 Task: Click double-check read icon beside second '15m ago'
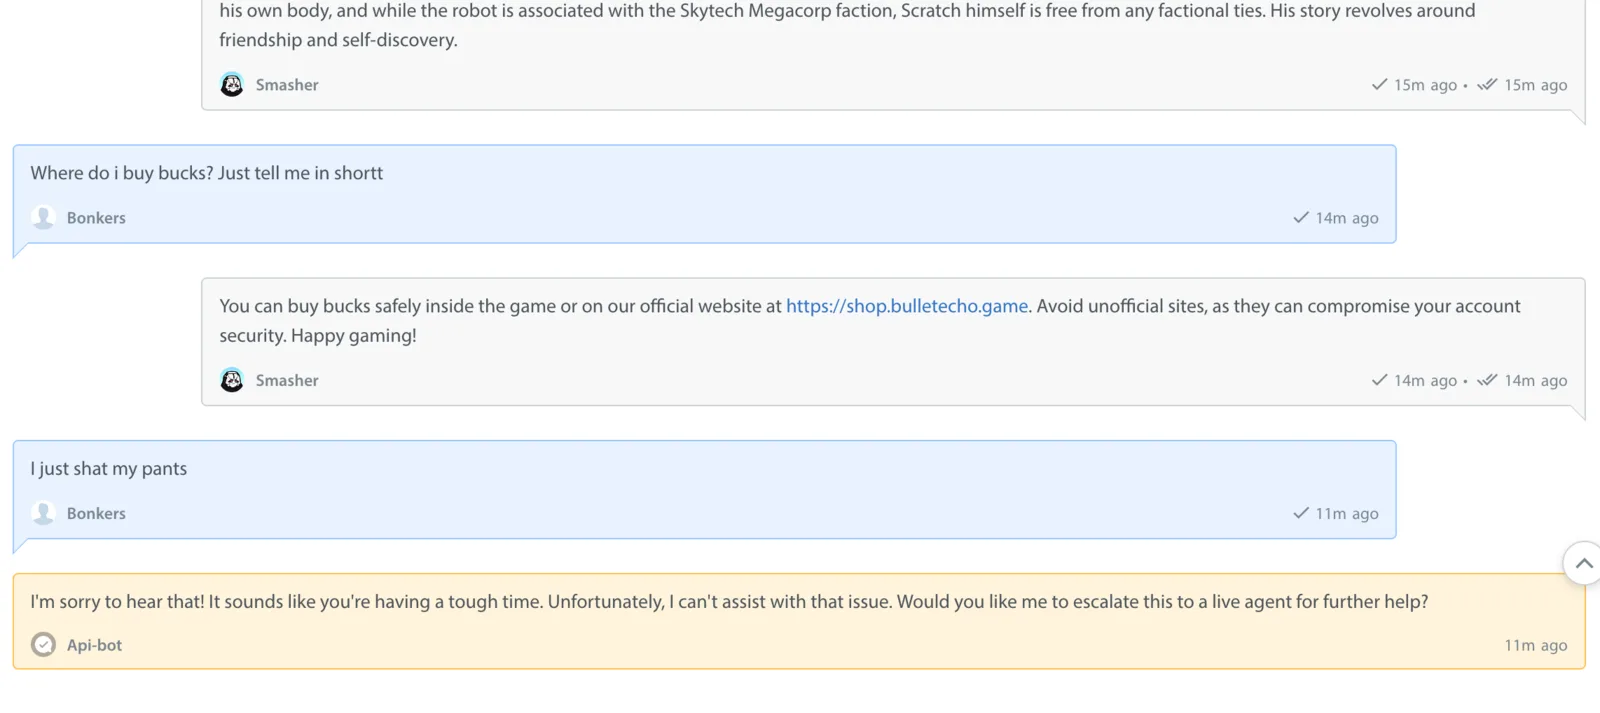click(x=1487, y=84)
